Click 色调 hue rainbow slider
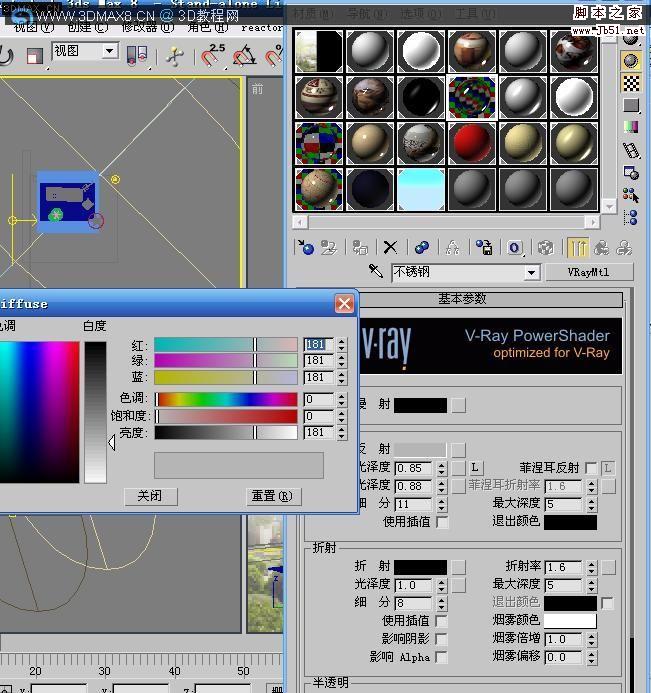Viewport: 651px width, 693px height. (226, 400)
